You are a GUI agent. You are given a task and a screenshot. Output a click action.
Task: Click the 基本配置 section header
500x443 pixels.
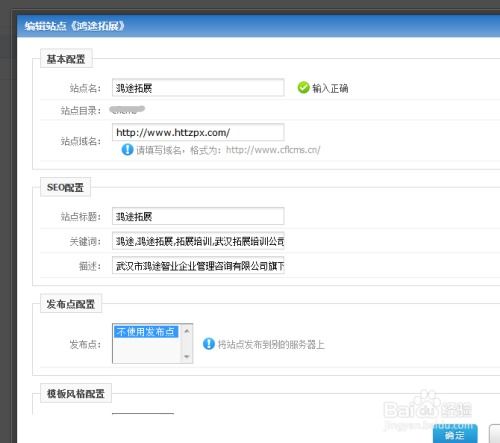point(66,59)
